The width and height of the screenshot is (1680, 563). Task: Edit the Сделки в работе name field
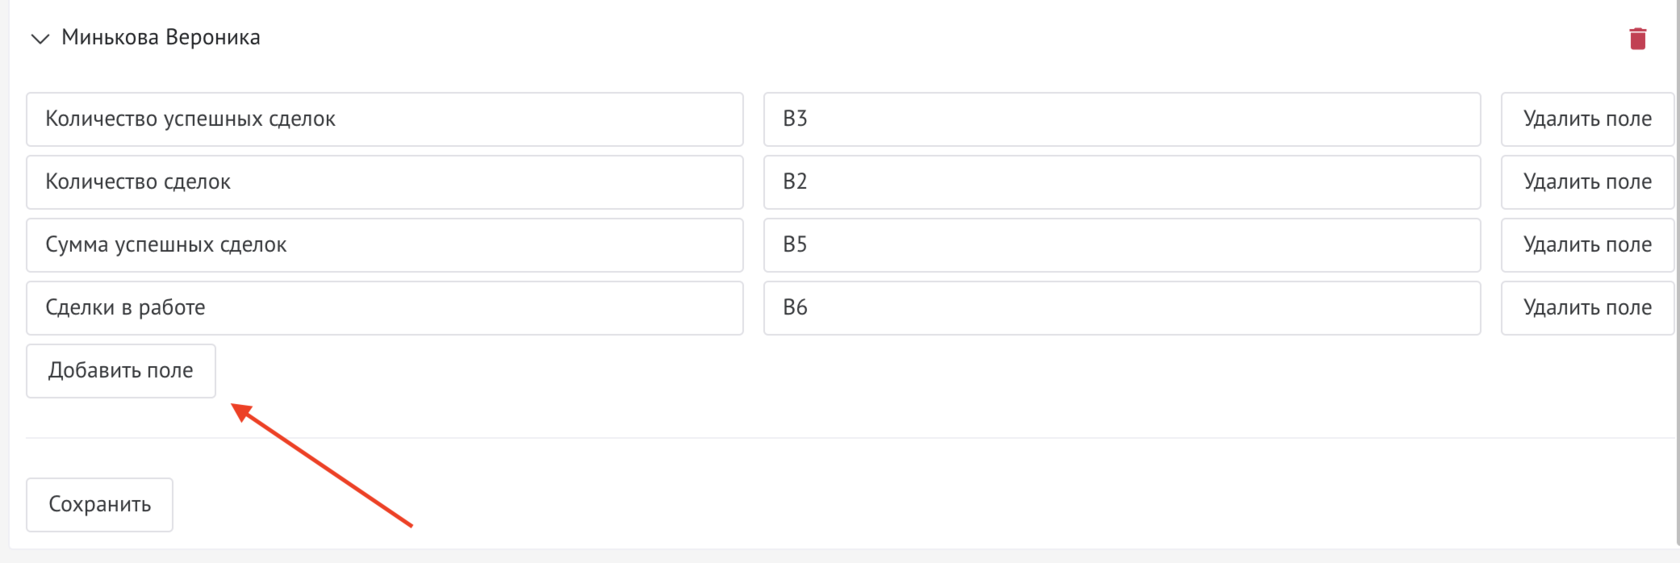pos(384,308)
